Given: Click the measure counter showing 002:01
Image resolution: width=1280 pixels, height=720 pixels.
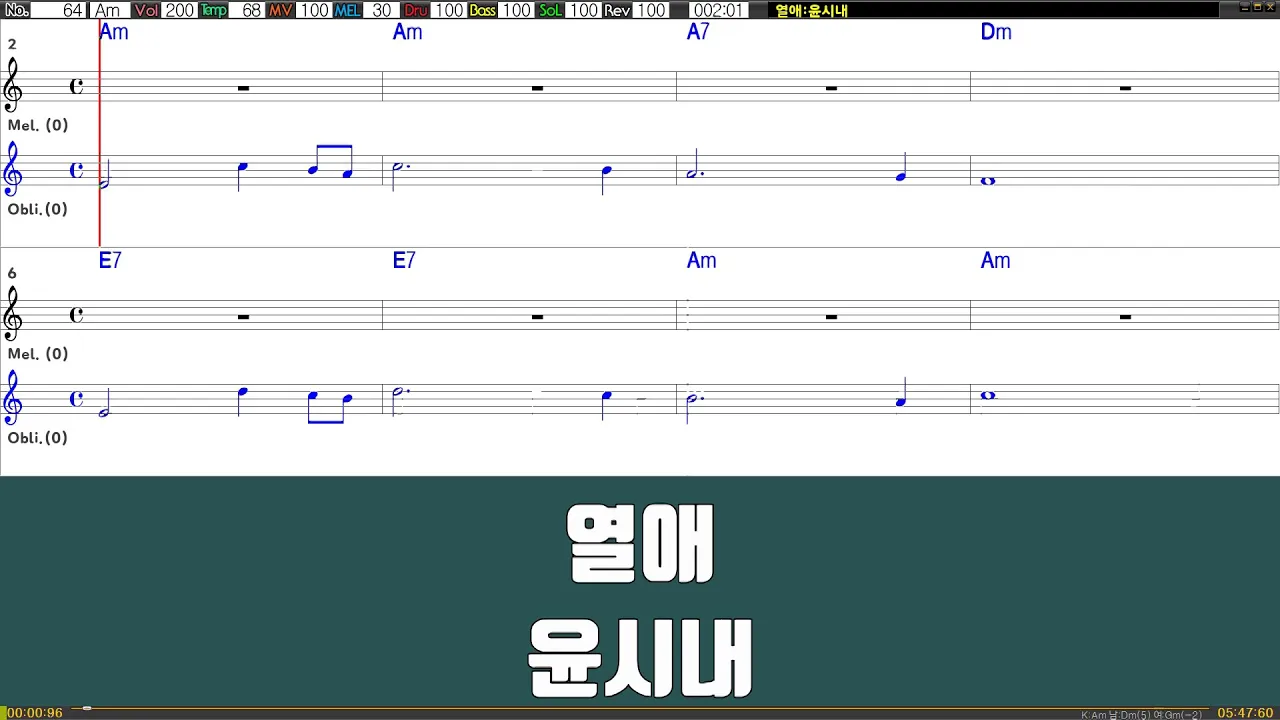Looking at the screenshot, I should pos(718,10).
